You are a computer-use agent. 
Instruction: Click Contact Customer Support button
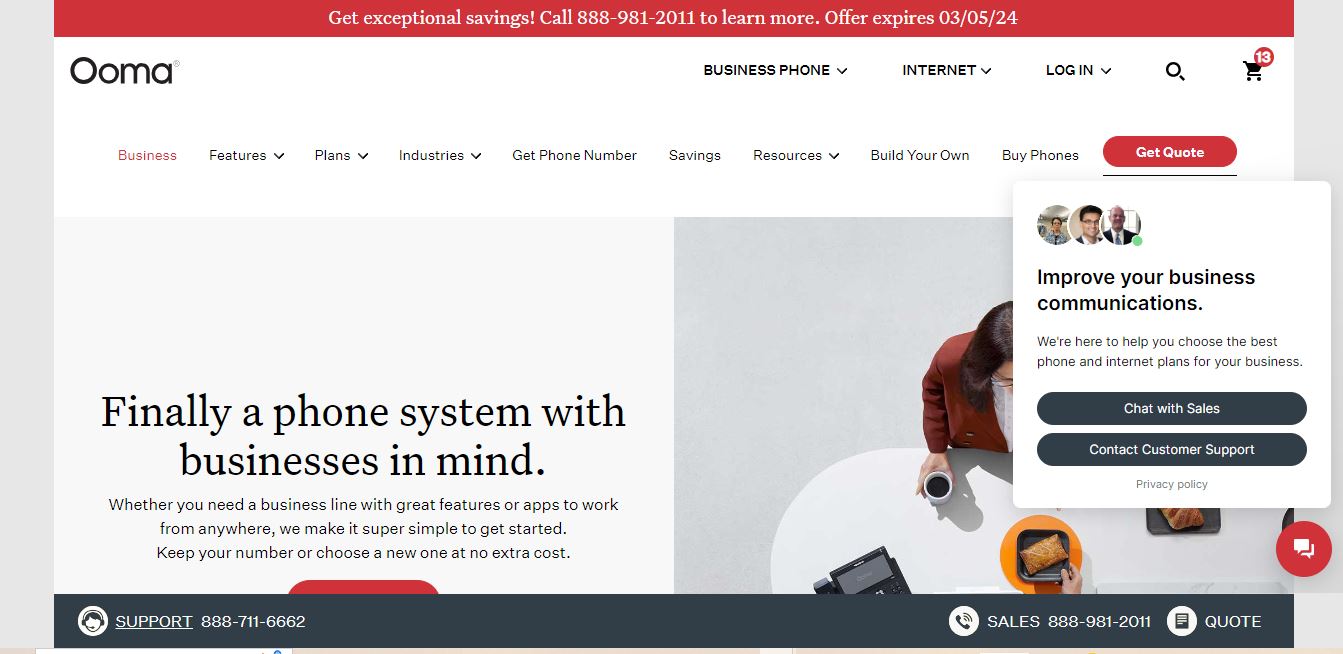[1172, 449]
